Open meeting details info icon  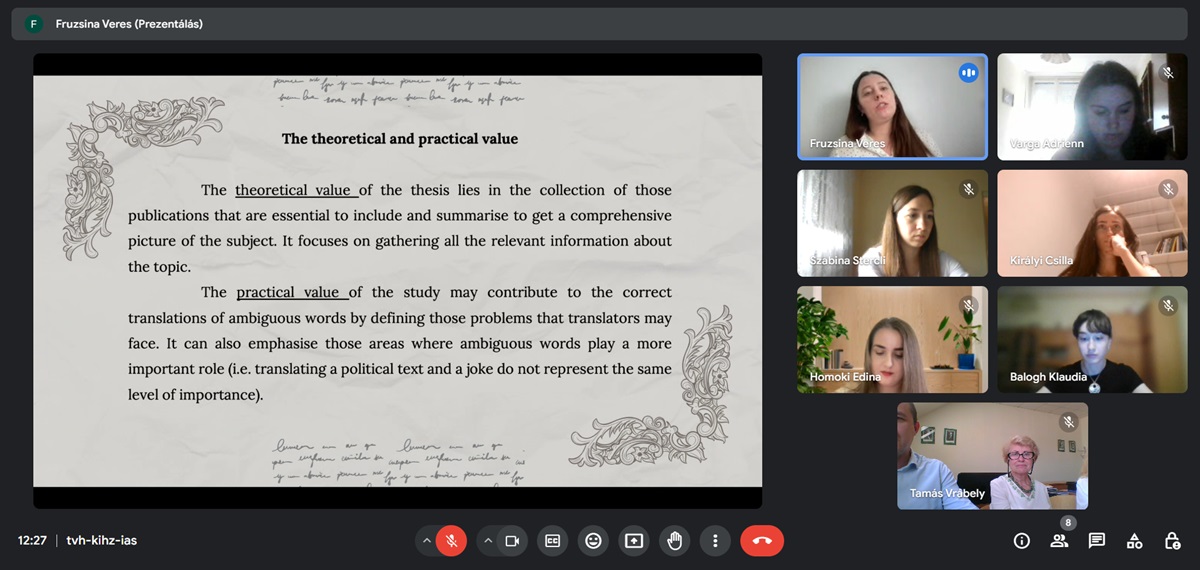click(x=1021, y=541)
